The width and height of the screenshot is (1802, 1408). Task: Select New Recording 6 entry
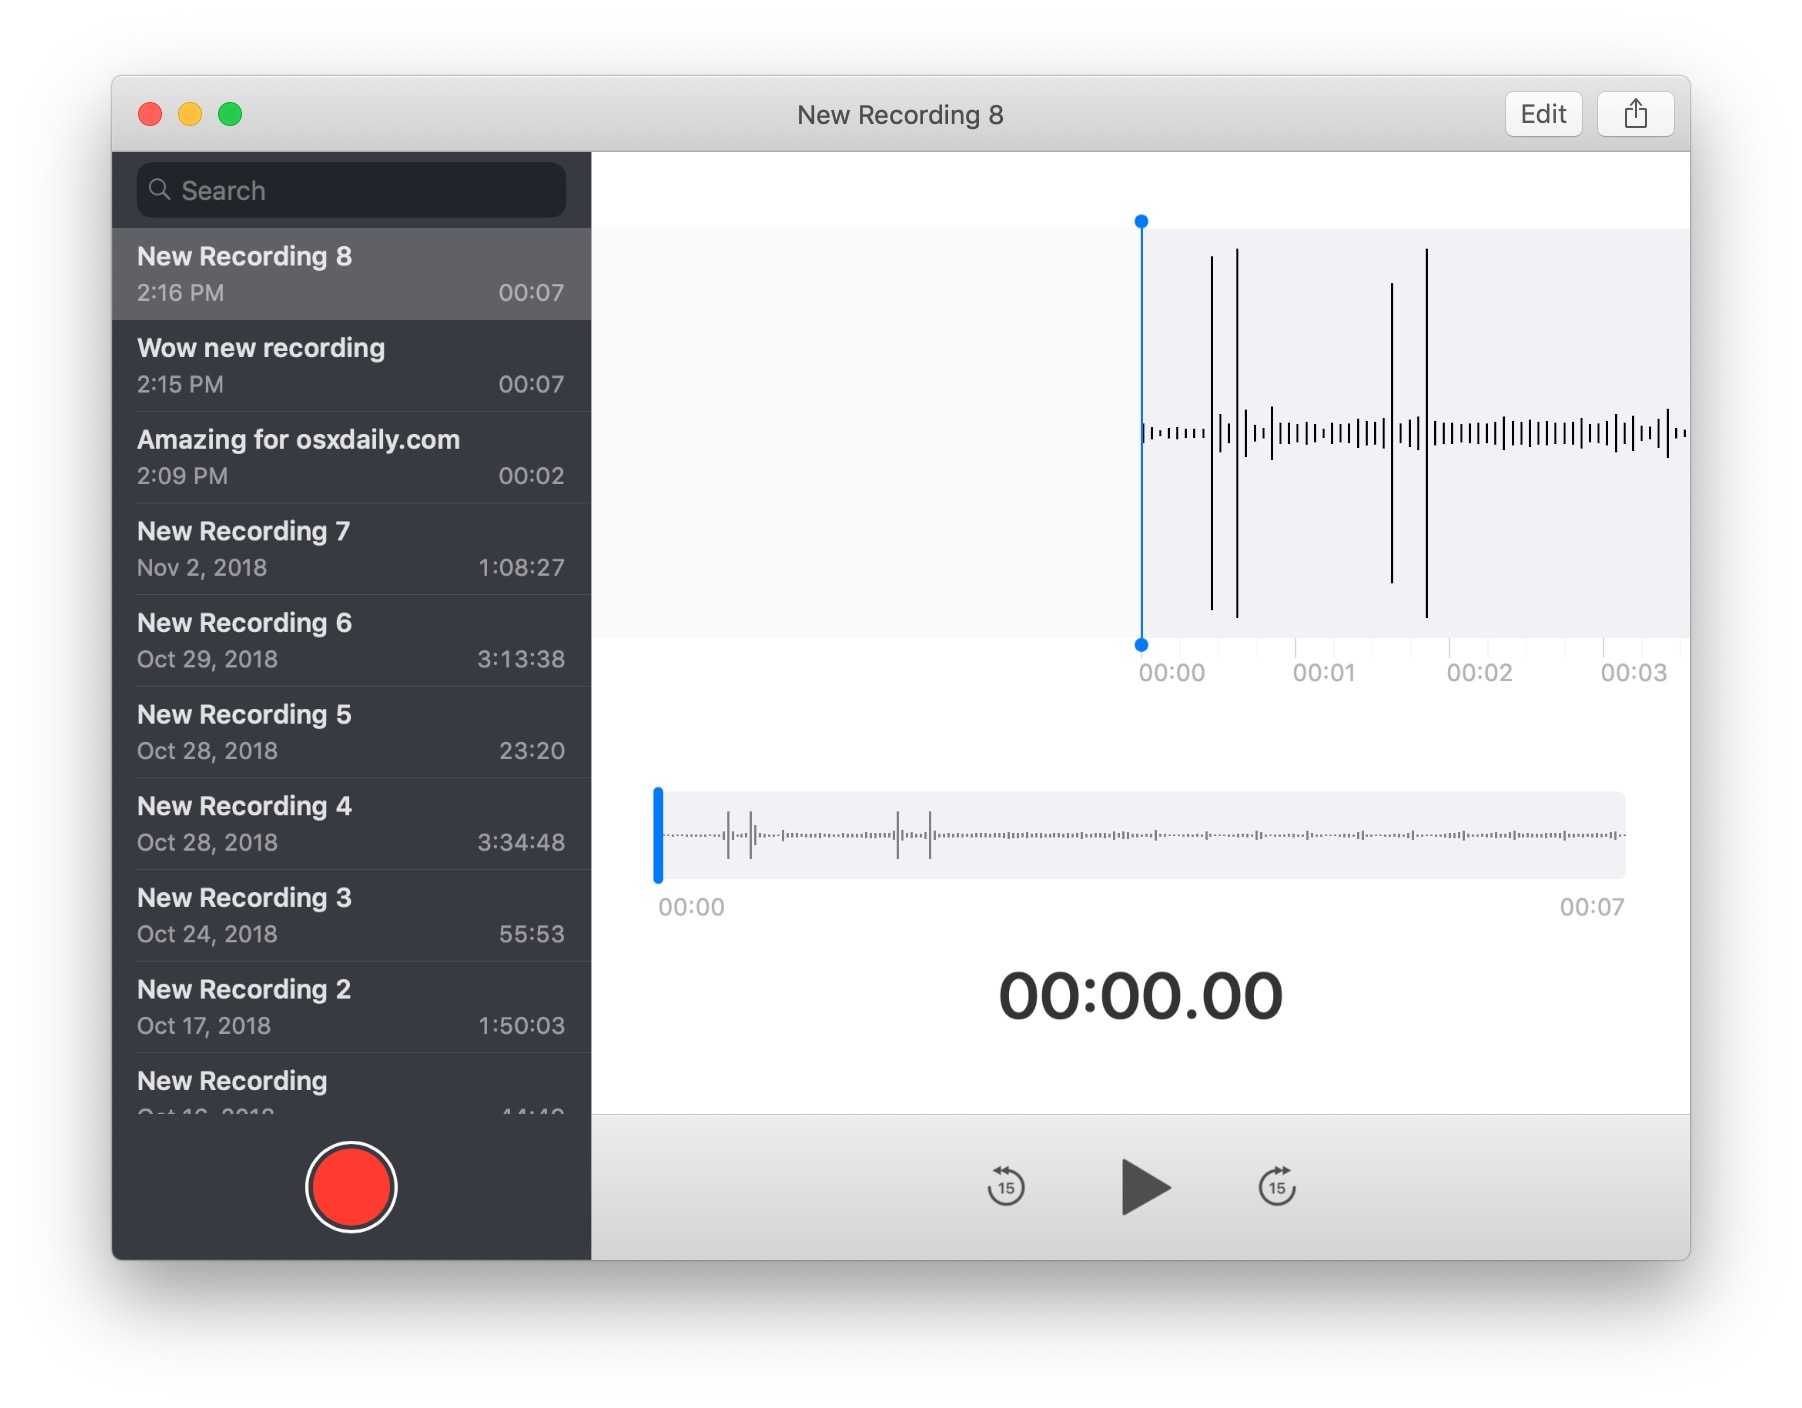coord(351,641)
